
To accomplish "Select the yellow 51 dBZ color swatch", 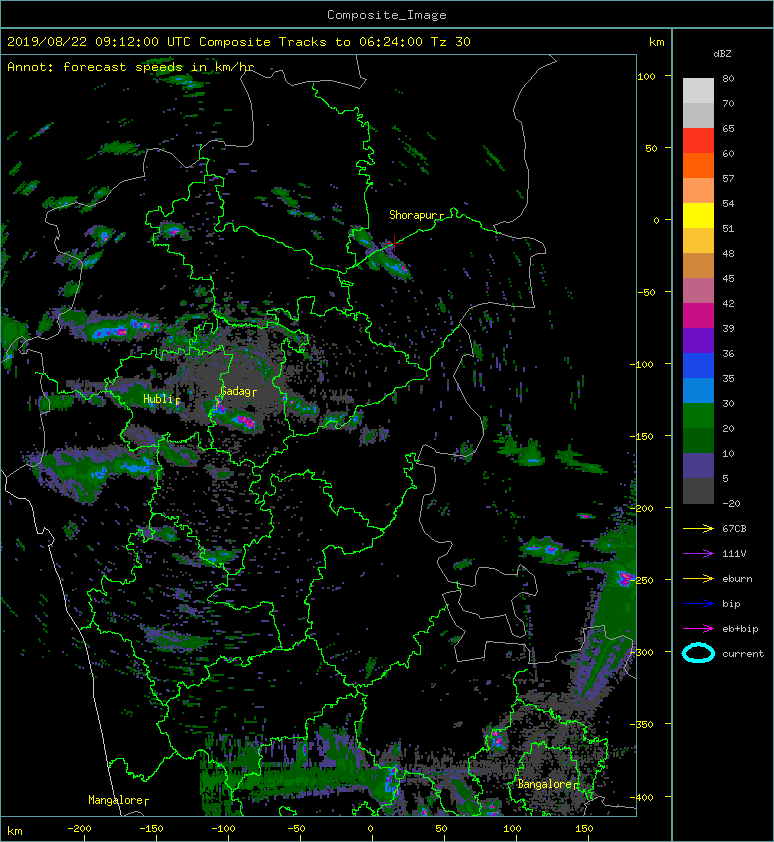I will [x=698, y=216].
